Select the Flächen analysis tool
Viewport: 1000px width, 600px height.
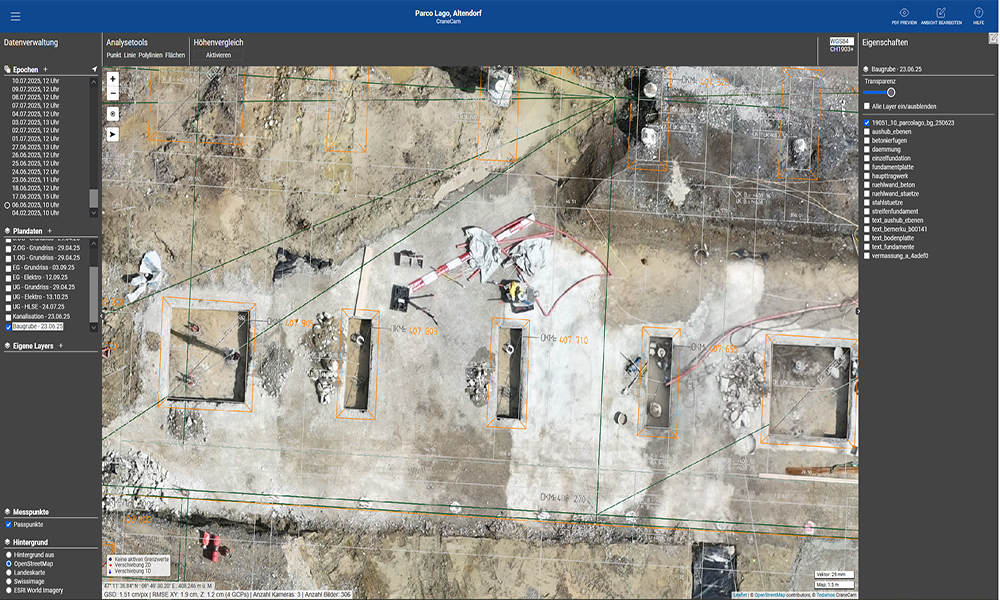pos(175,55)
